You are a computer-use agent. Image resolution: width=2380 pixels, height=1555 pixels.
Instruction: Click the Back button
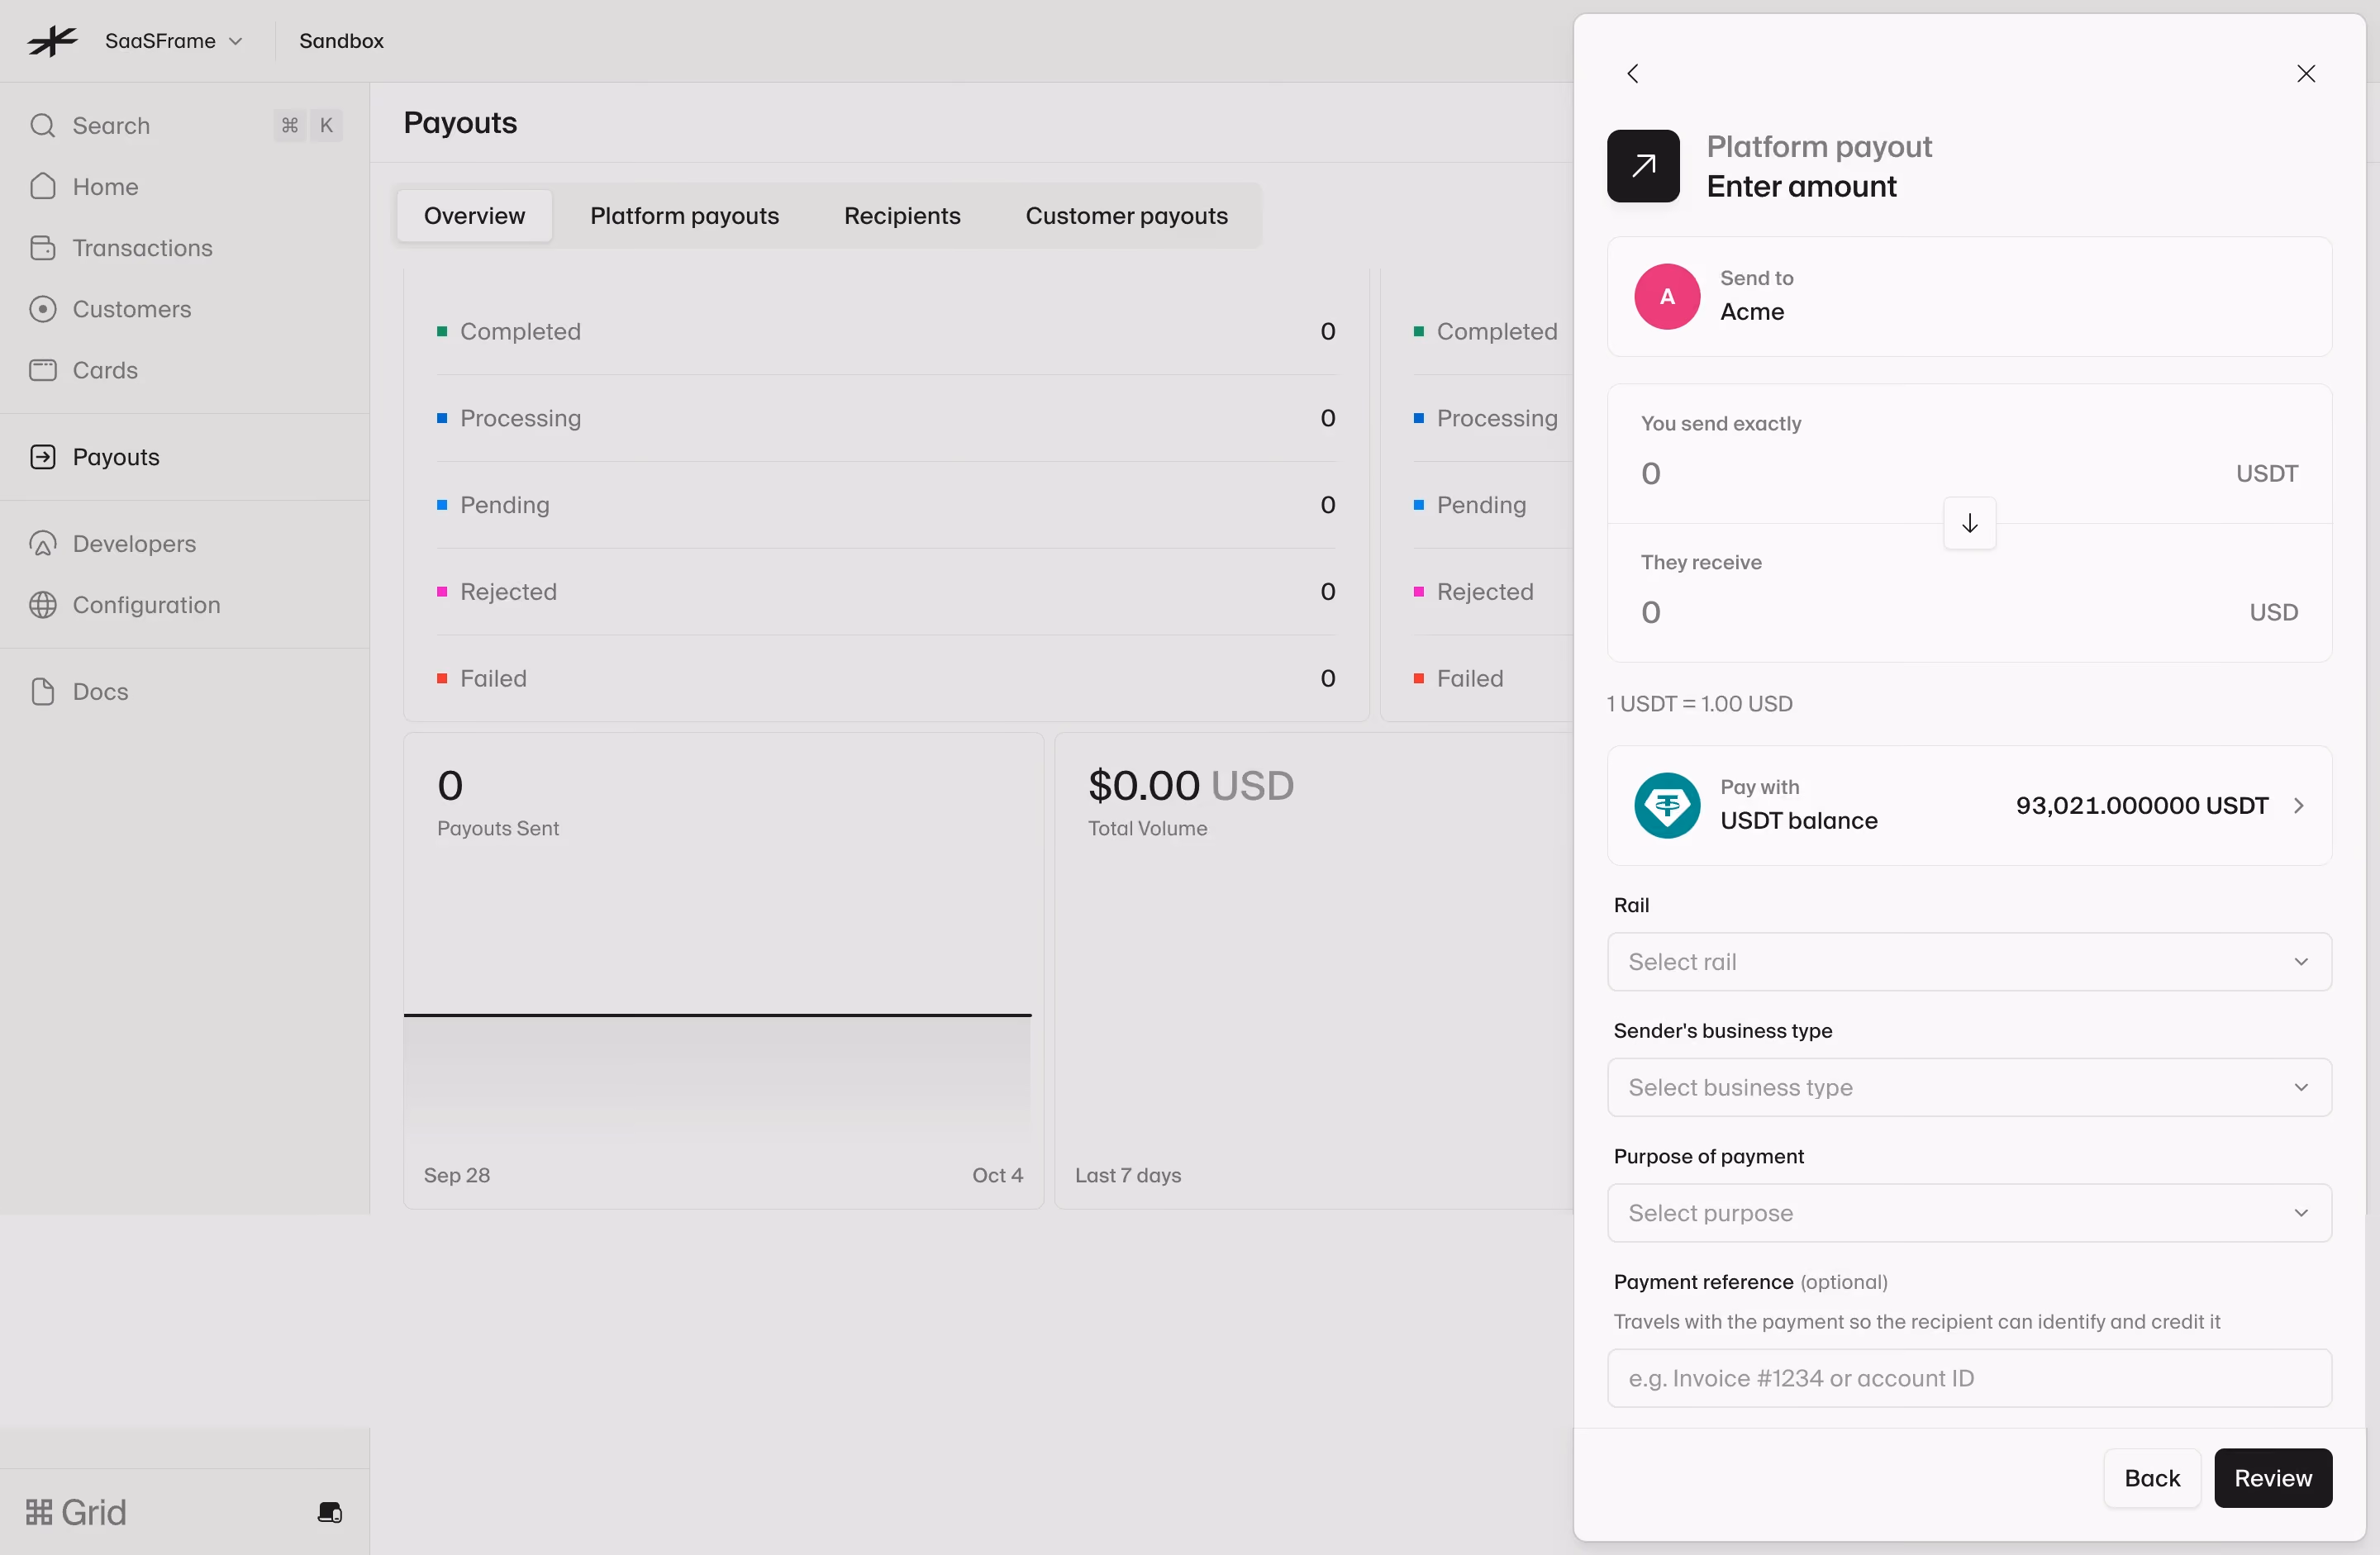click(2151, 1477)
